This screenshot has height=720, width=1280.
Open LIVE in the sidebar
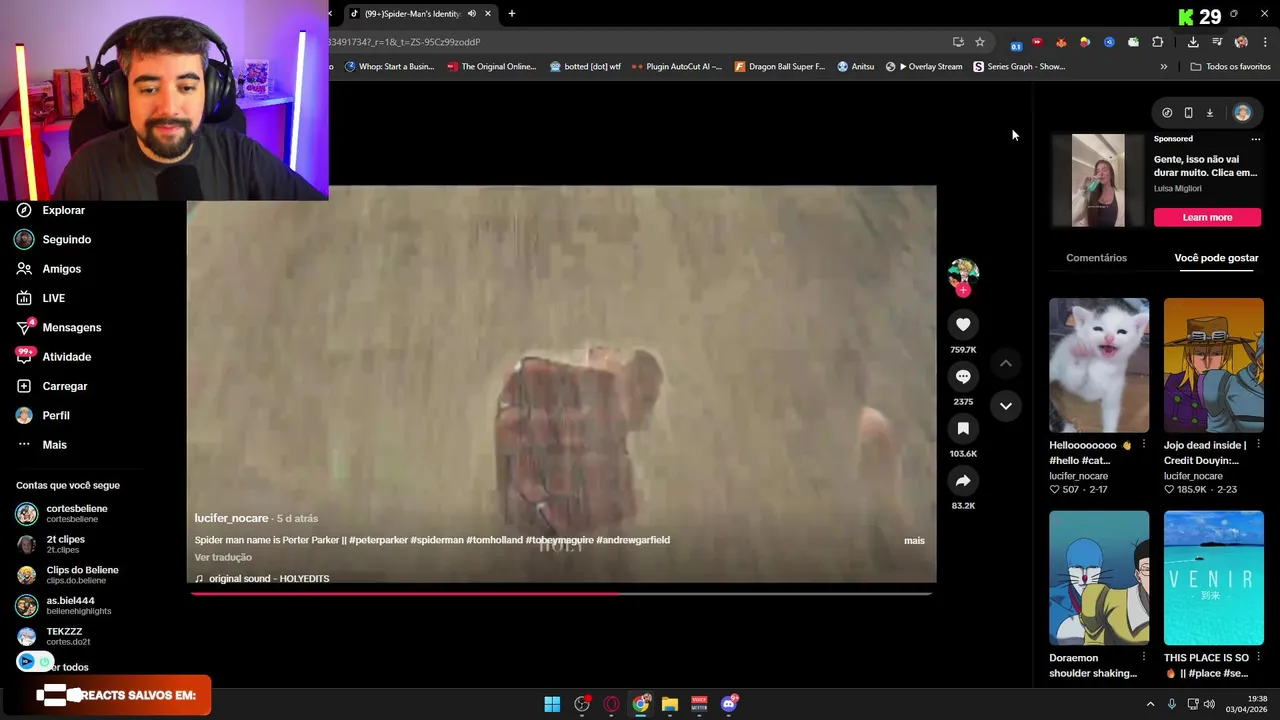53,298
